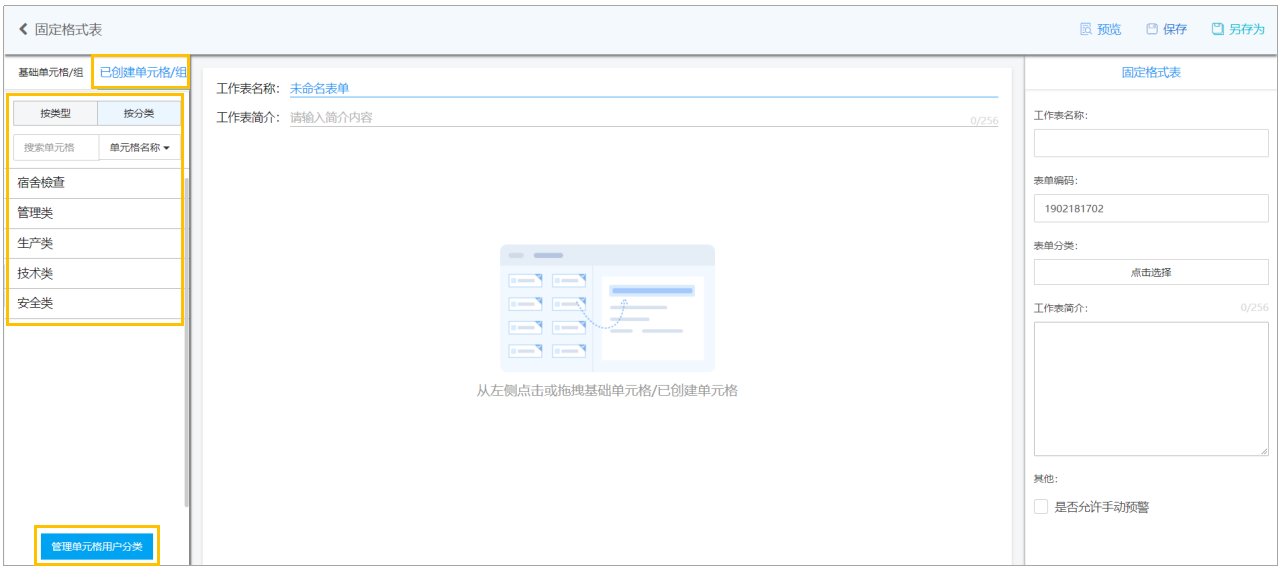Click the empty-state illustration in canvas
Viewport: 1284px width, 573px height.
pos(607,308)
